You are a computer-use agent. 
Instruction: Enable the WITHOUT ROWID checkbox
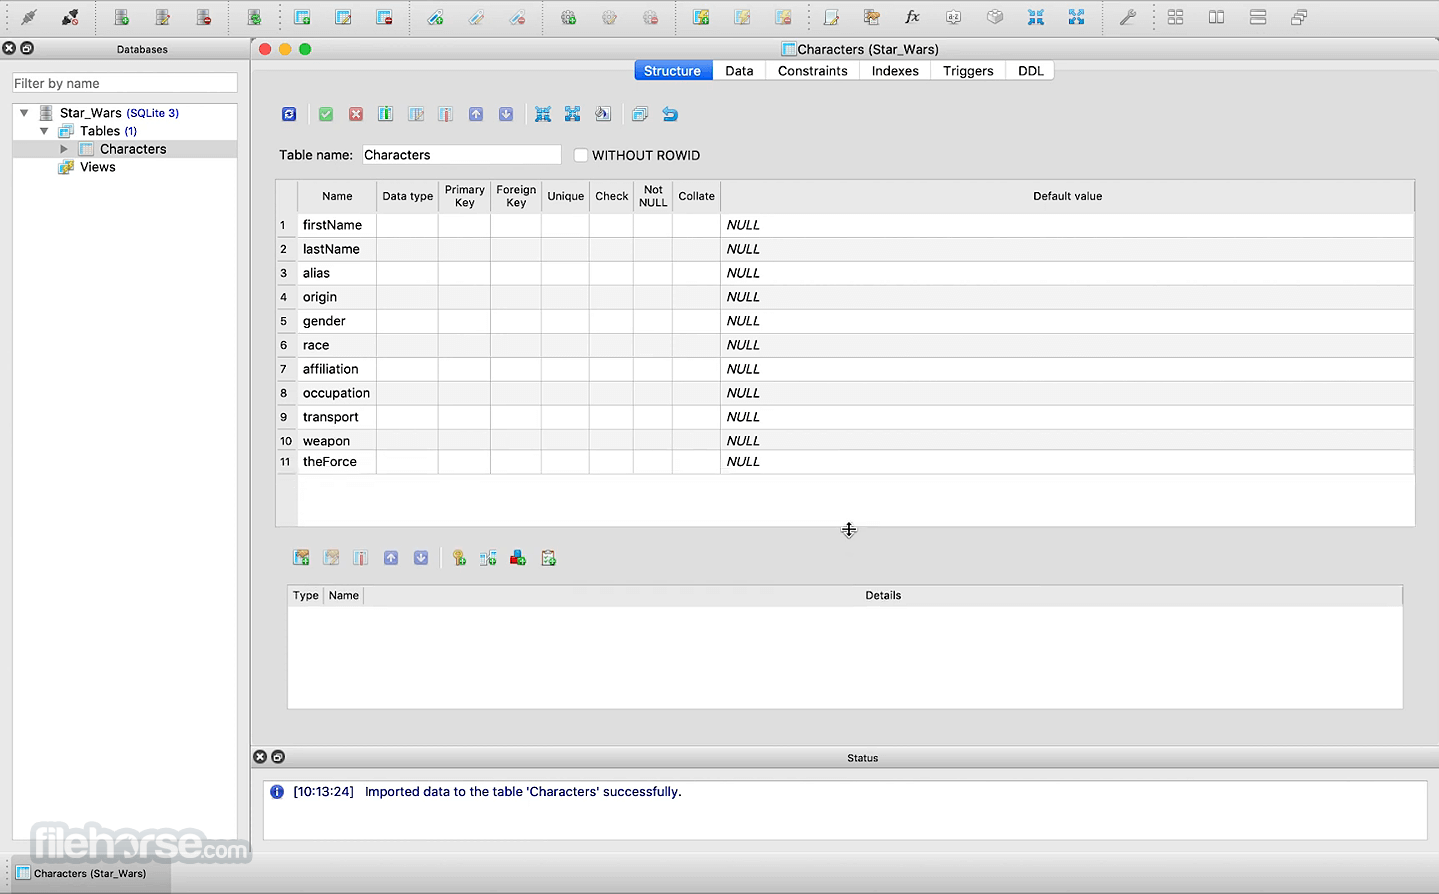pos(581,155)
